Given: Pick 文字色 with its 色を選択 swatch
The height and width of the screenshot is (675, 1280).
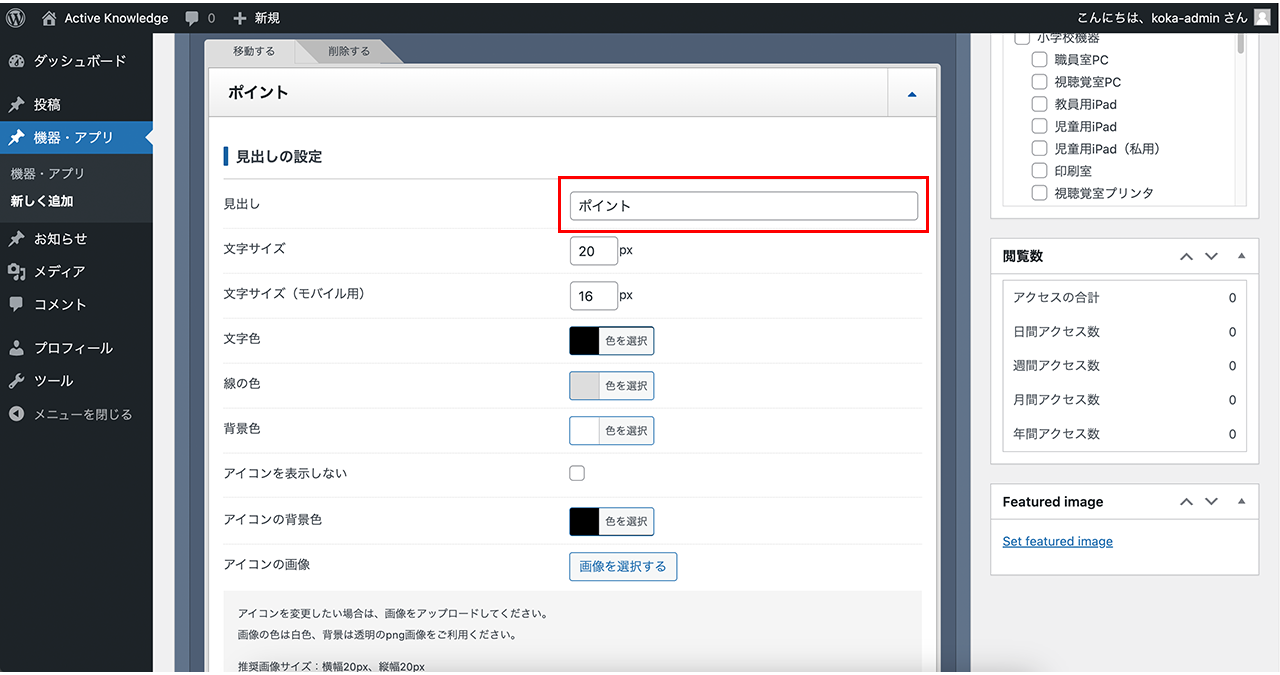Looking at the screenshot, I should click(x=611, y=341).
